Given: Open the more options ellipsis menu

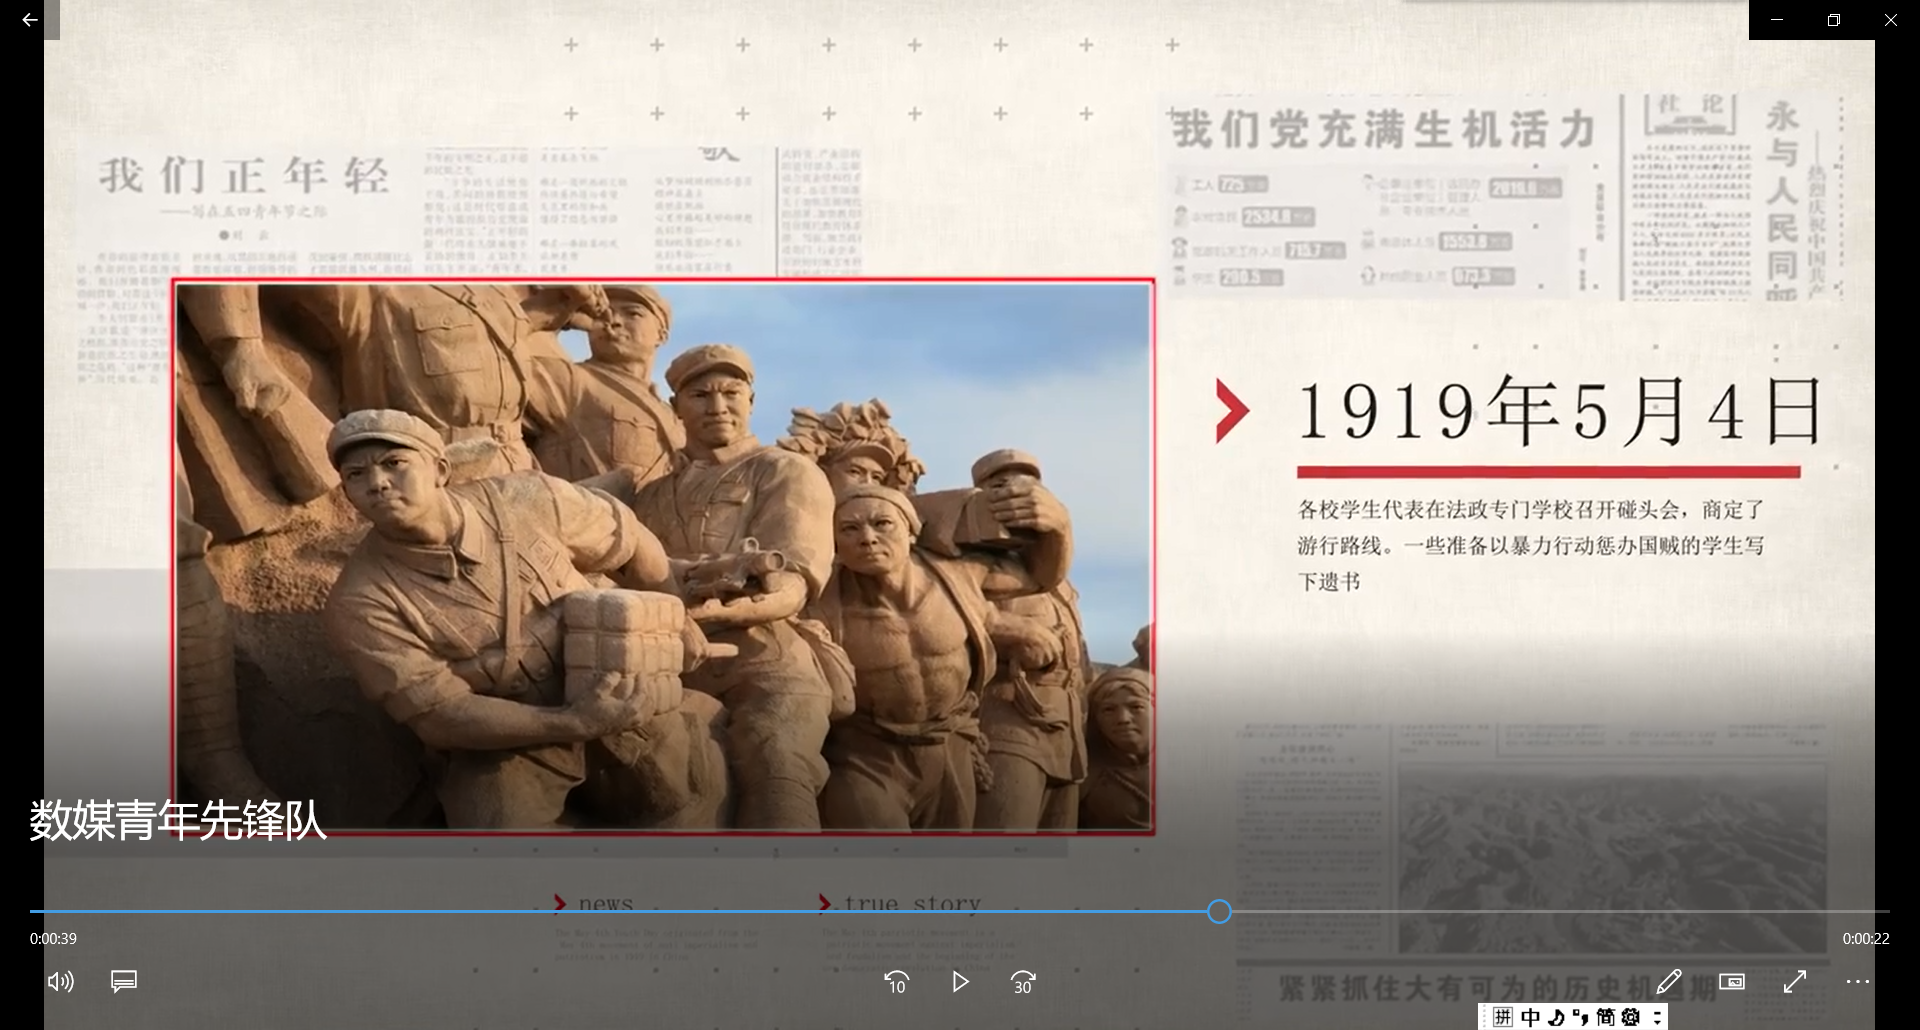Looking at the screenshot, I should pyautogui.click(x=1858, y=982).
